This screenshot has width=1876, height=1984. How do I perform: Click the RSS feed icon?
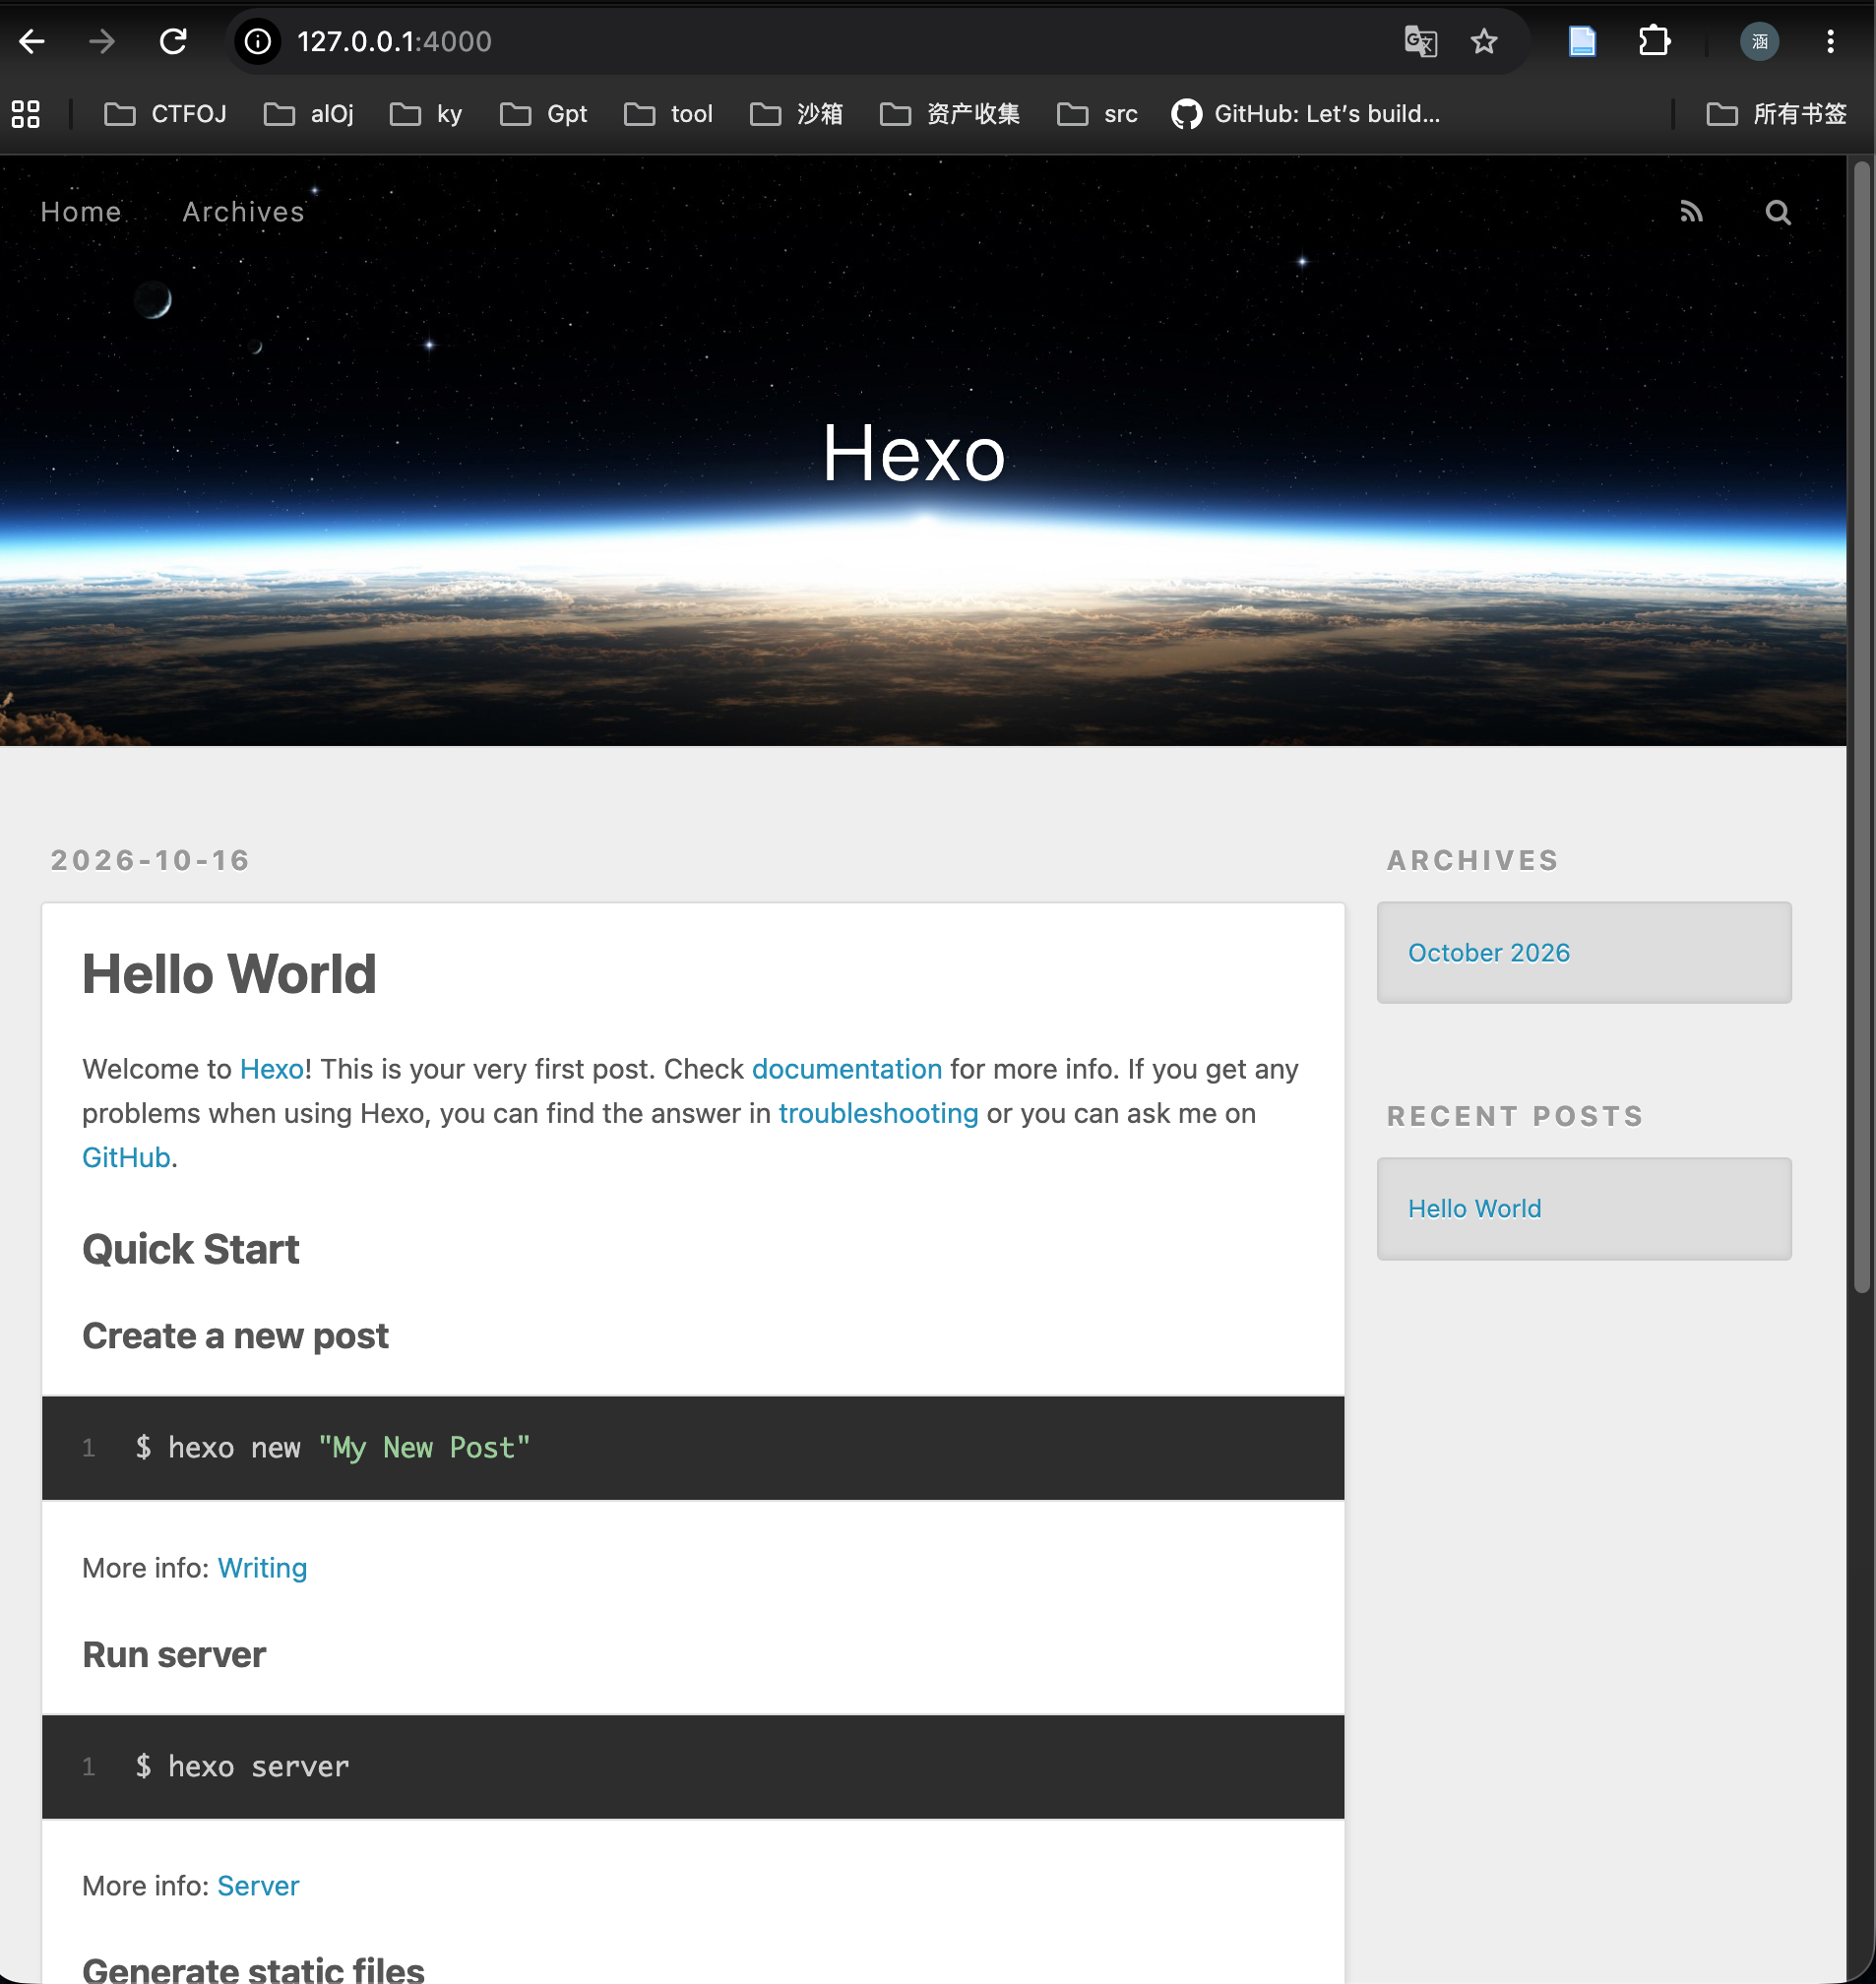coord(1691,212)
